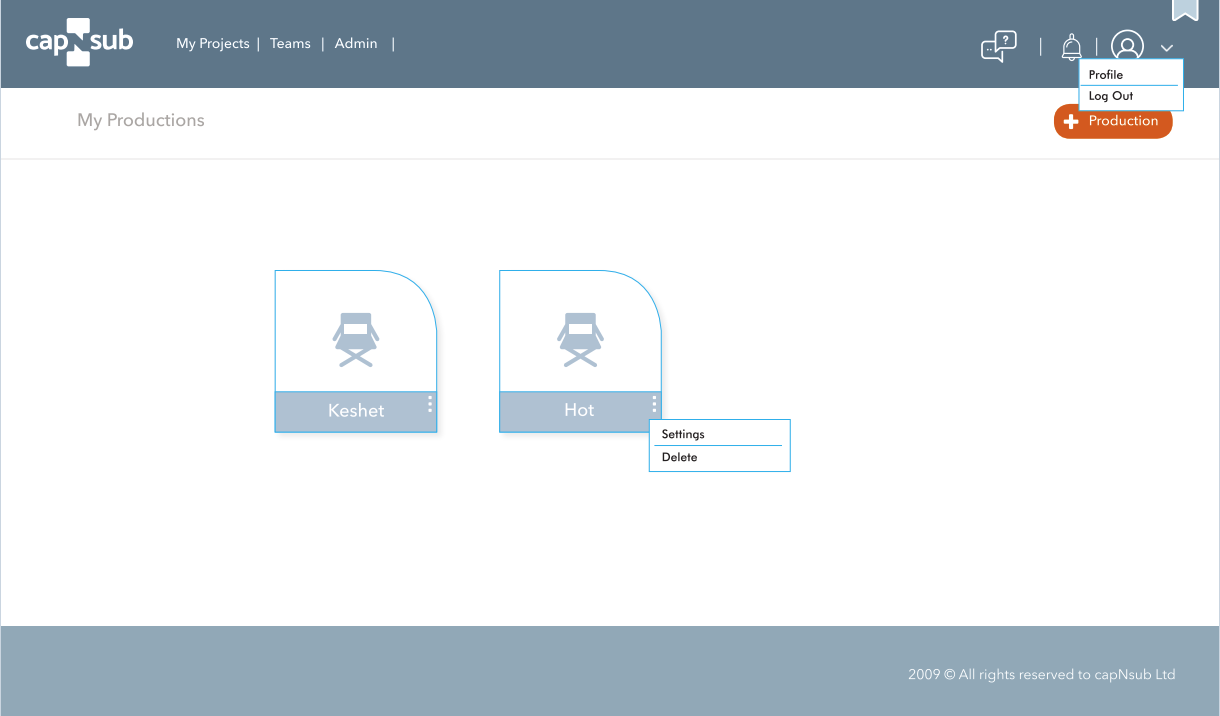Click the Keshet director chair icon
Image resolution: width=1220 pixels, height=716 pixels.
pos(356,340)
